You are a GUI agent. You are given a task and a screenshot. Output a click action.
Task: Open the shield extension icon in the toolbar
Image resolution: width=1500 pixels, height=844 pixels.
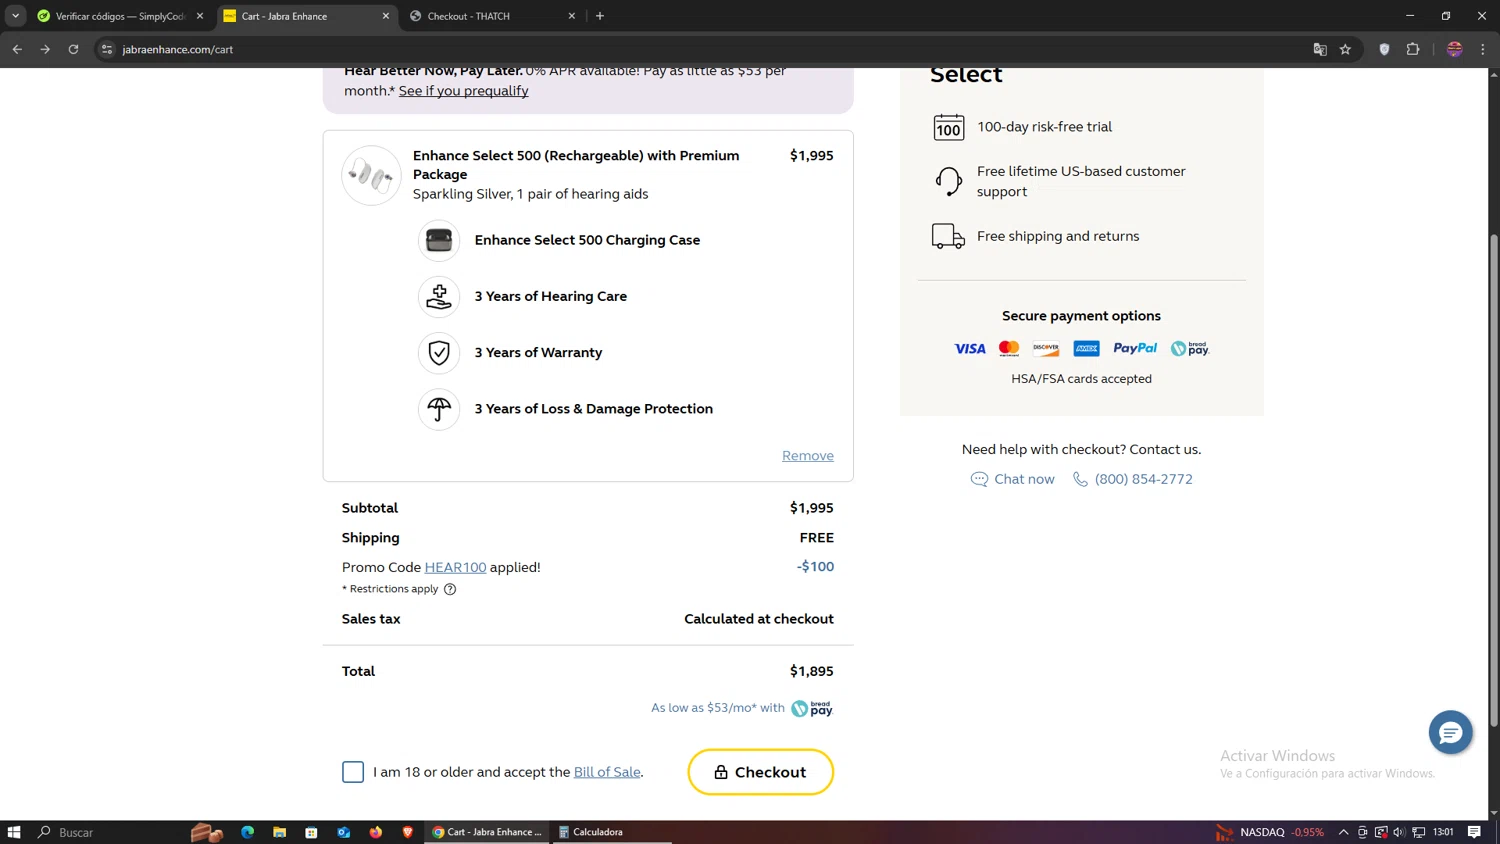coord(1384,49)
